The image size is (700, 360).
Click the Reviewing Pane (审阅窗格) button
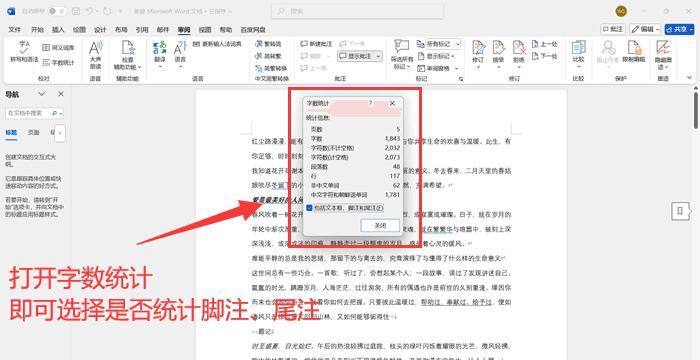(438, 68)
